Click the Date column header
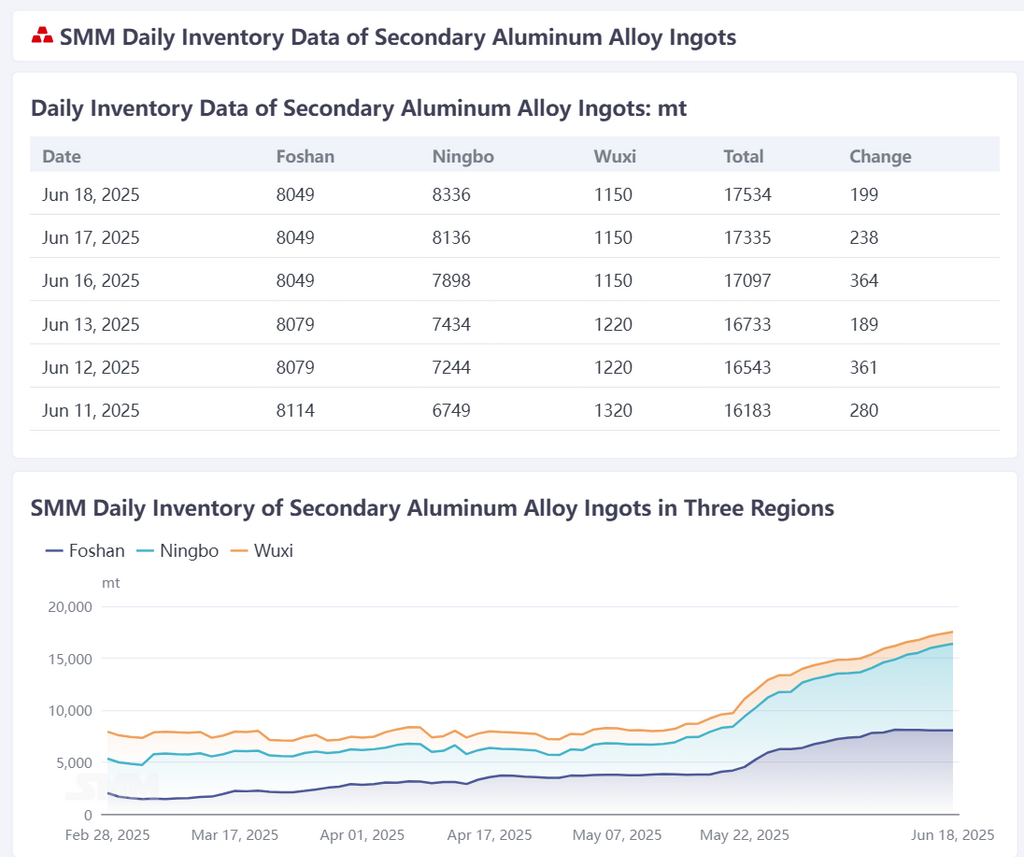The height and width of the screenshot is (857, 1024). [62, 156]
